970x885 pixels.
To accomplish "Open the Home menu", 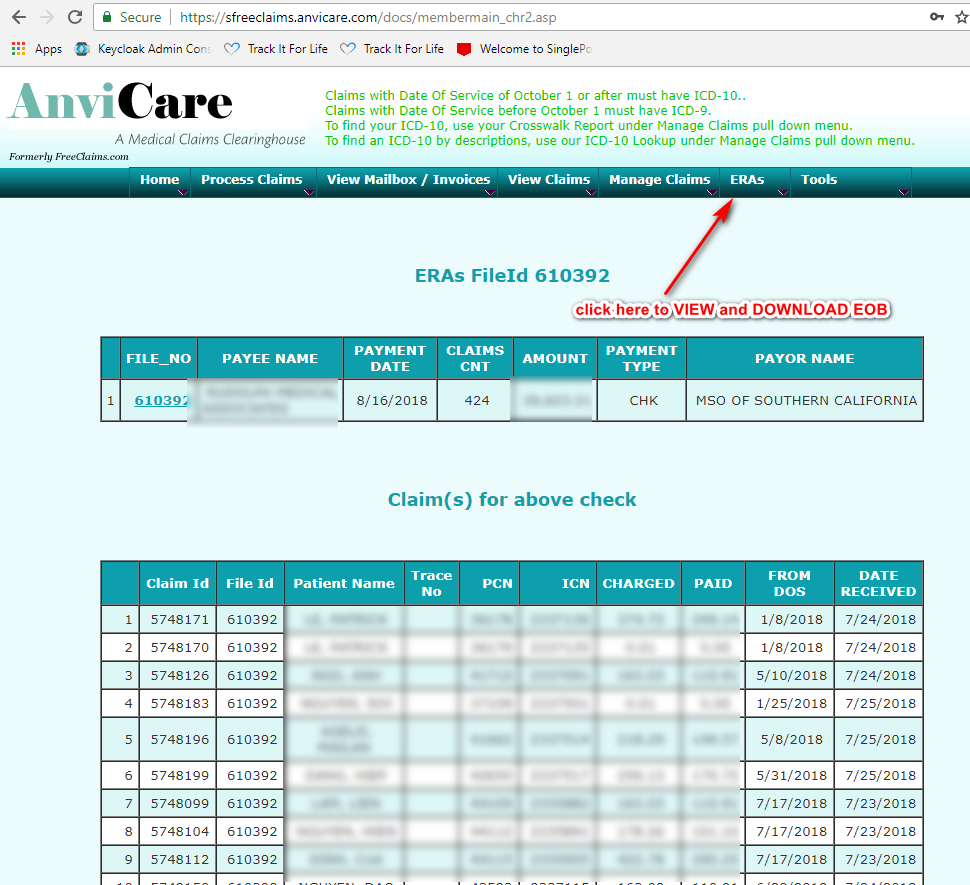I will 160,180.
